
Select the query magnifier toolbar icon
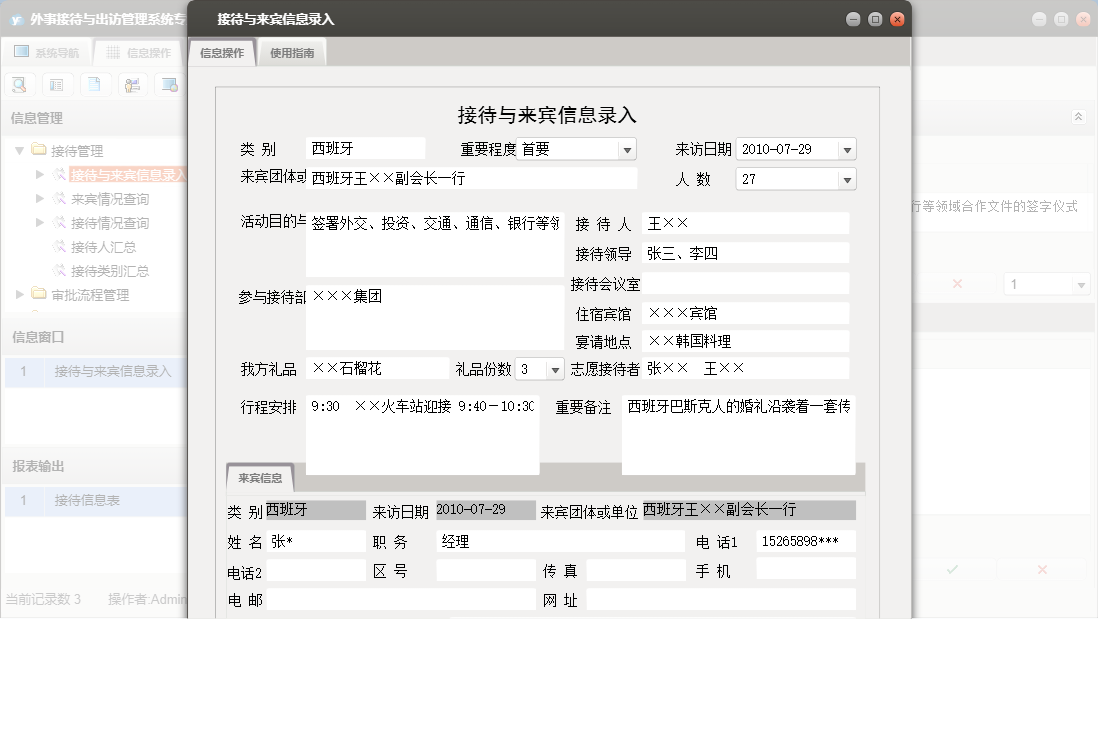20,84
